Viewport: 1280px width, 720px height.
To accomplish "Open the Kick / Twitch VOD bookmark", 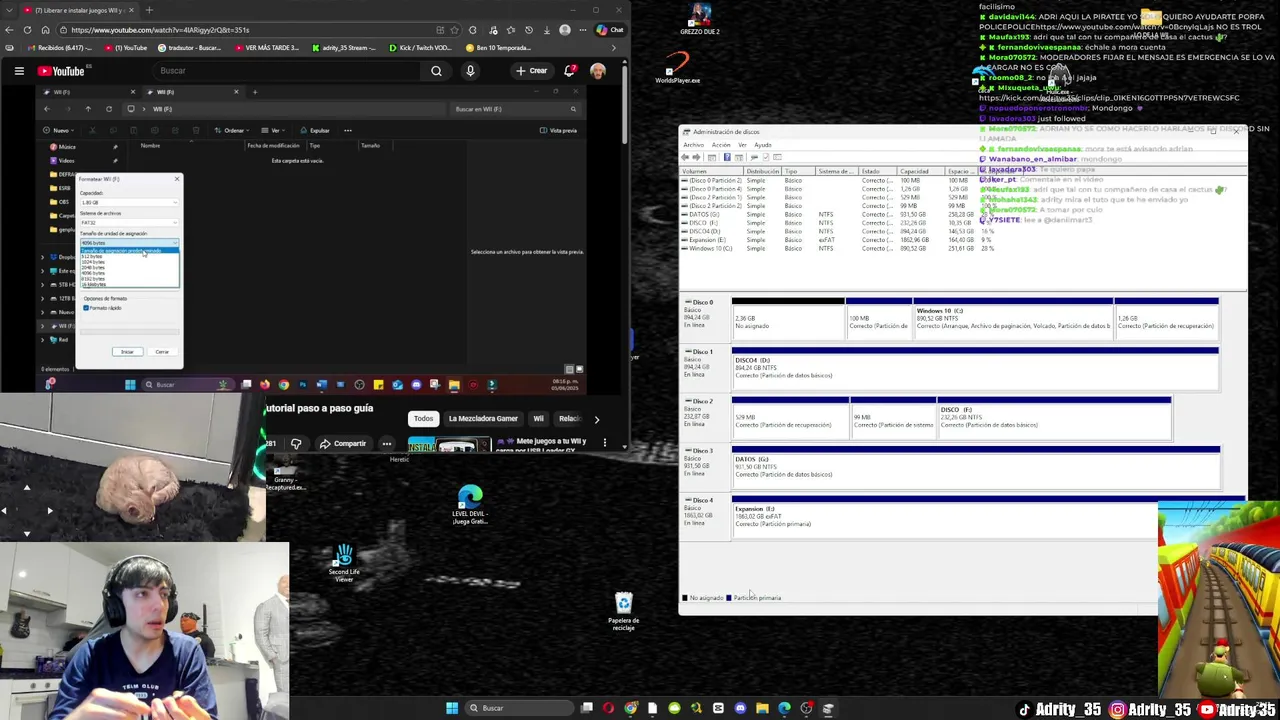I will point(421,48).
